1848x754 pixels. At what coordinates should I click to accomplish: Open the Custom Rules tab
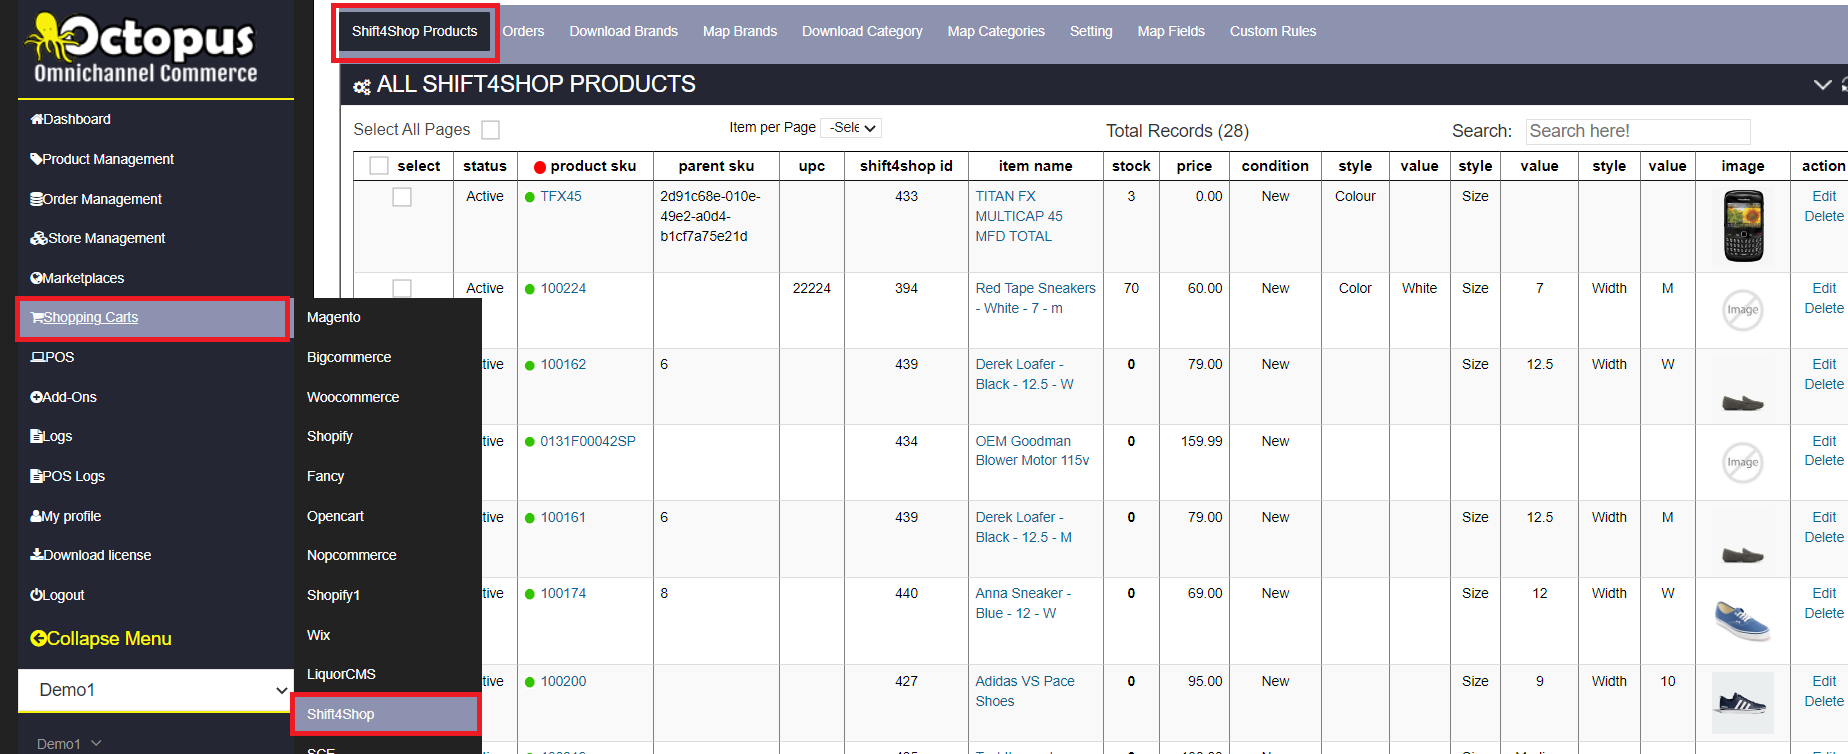(1273, 31)
